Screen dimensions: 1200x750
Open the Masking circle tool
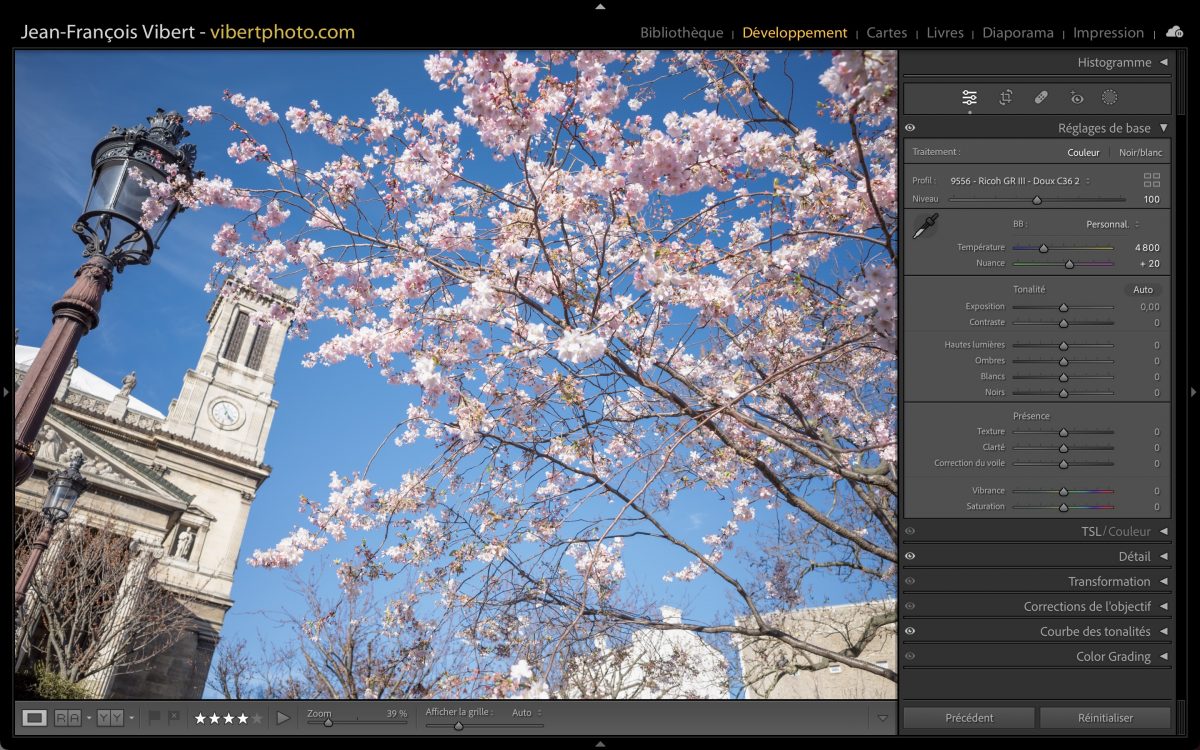[1109, 98]
